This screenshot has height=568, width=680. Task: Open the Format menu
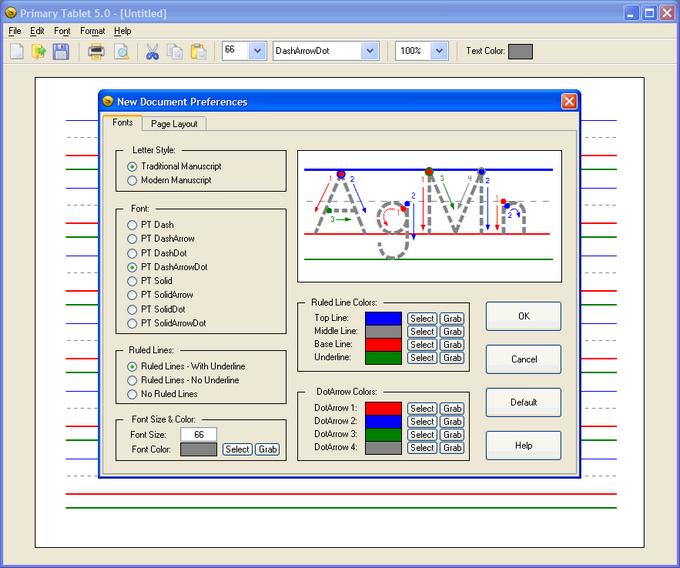[92, 31]
